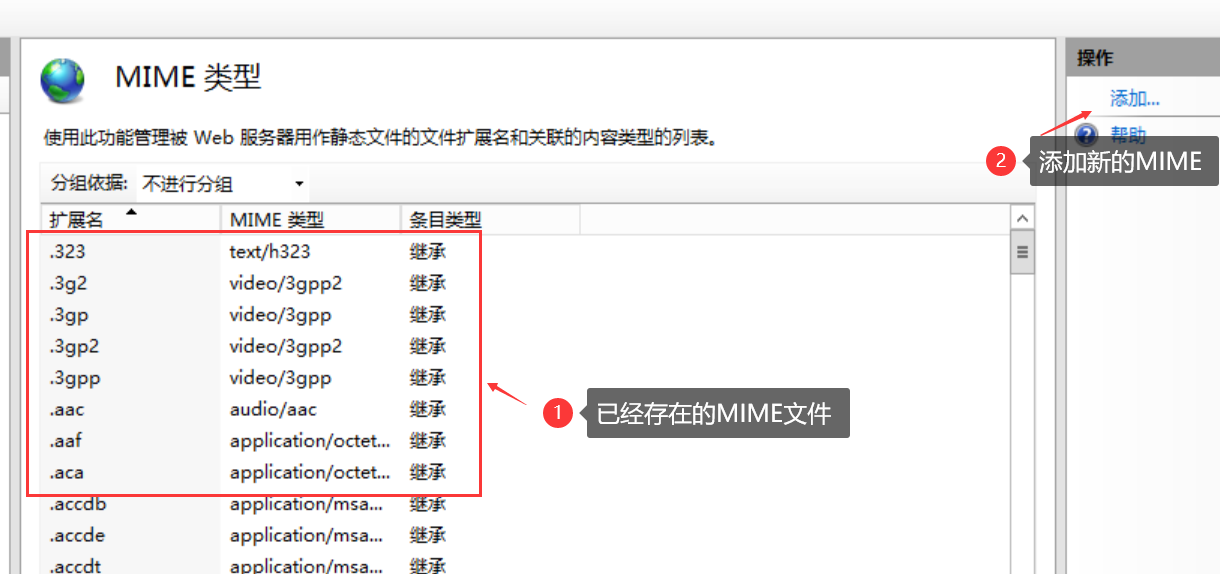Open the 分组依据 dropdown showing 不进行分组
The image size is (1220, 574).
coord(224,184)
